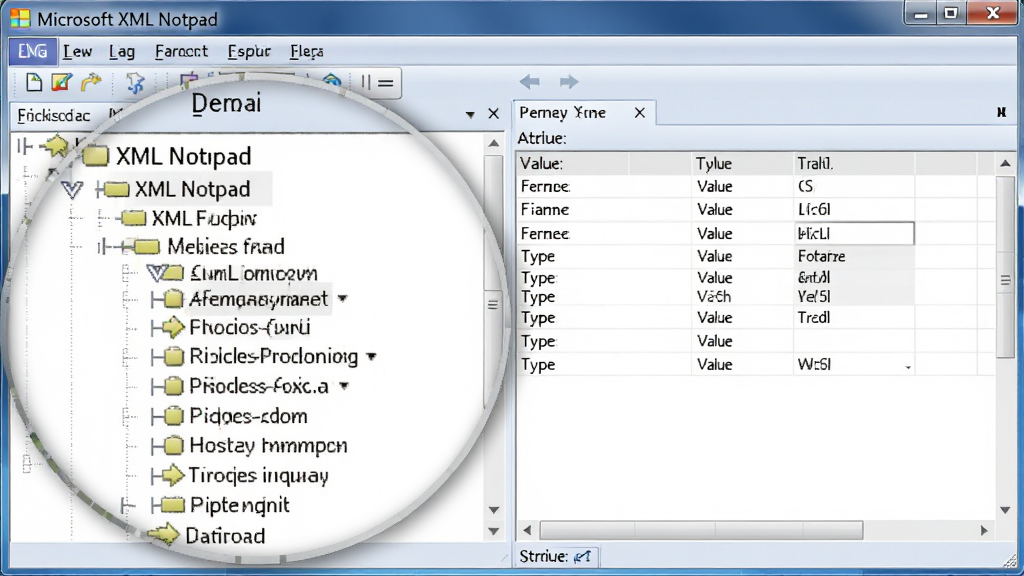Click folder icon beside Ribicles-Procloniog
Viewport: 1024px width, 576px height.
pos(173,357)
